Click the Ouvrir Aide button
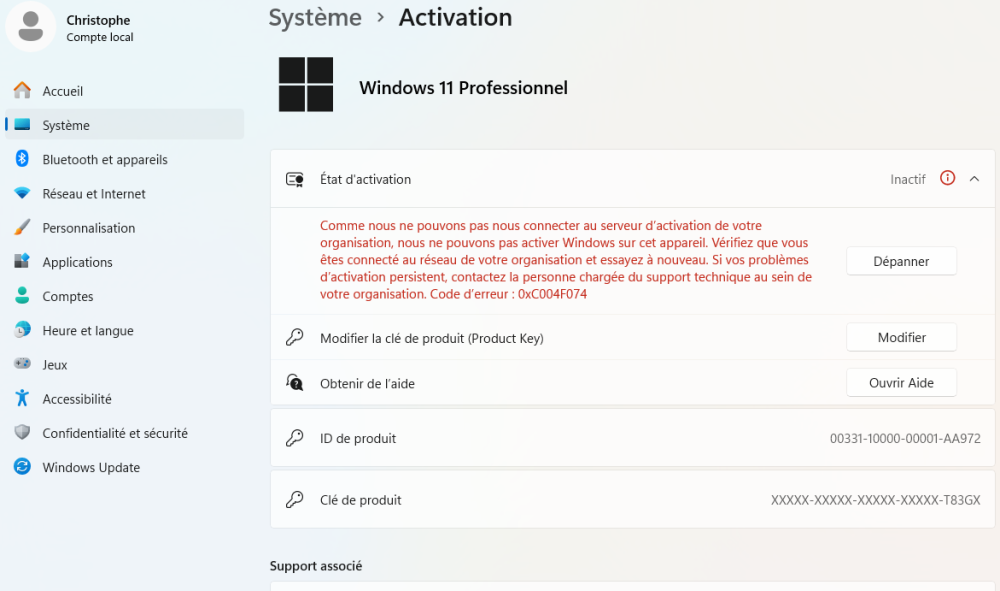The height and width of the screenshot is (591, 1000). (901, 383)
